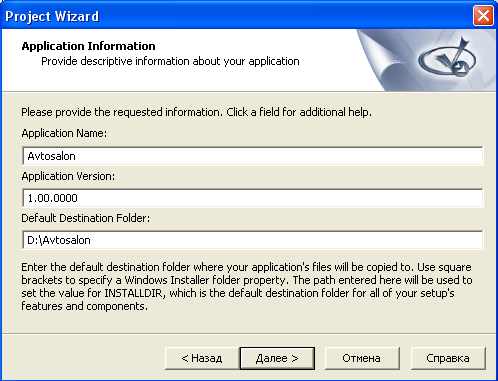Go back with the < Назад button
498x381 pixels.
(202, 358)
